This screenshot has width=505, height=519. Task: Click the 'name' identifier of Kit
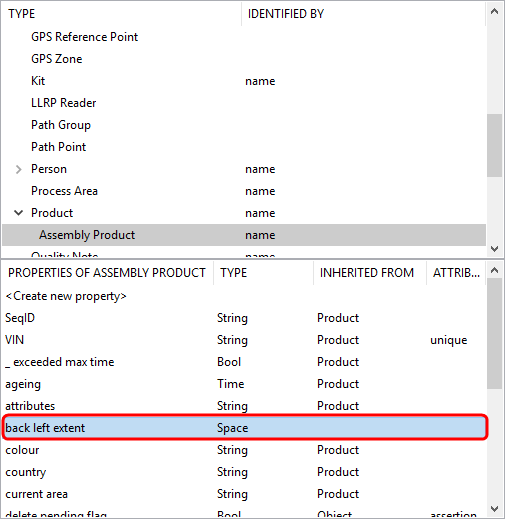tap(260, 81)
